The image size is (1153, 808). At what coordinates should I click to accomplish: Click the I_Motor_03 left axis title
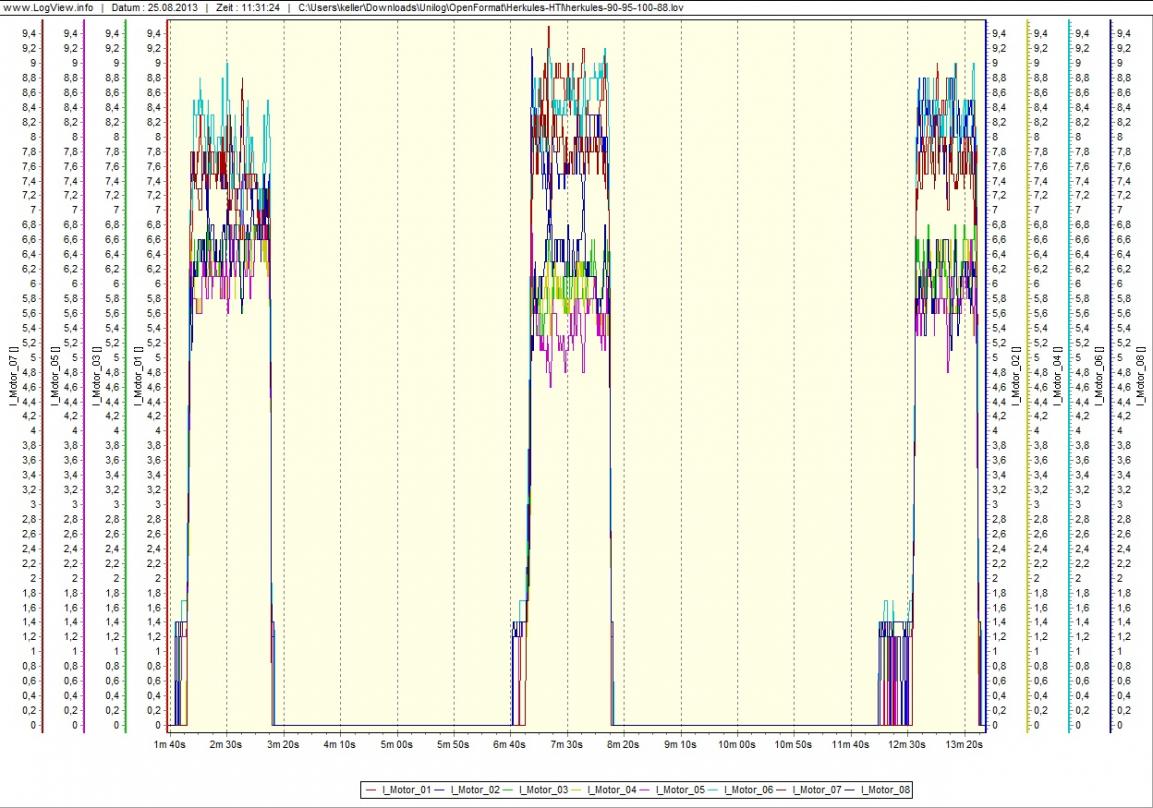click(x=97, y=378)
